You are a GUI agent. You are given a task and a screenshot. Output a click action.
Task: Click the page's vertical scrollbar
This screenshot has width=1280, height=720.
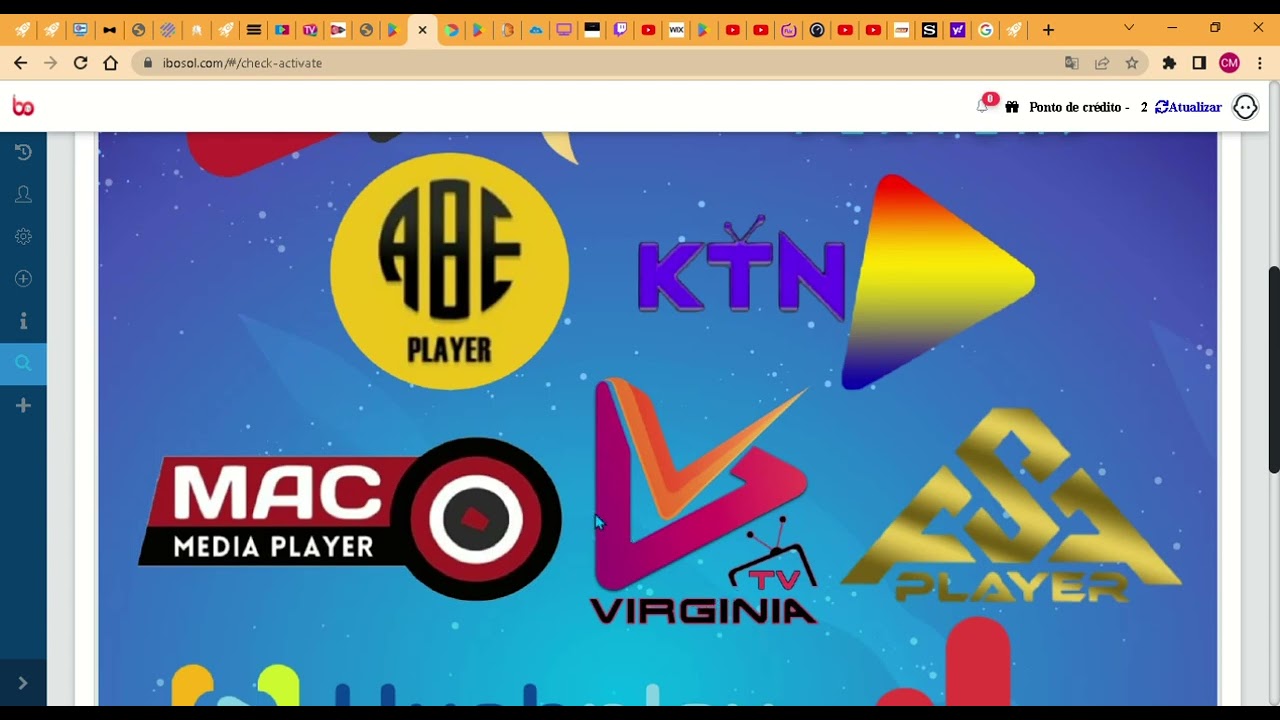tap(1274, 370)
